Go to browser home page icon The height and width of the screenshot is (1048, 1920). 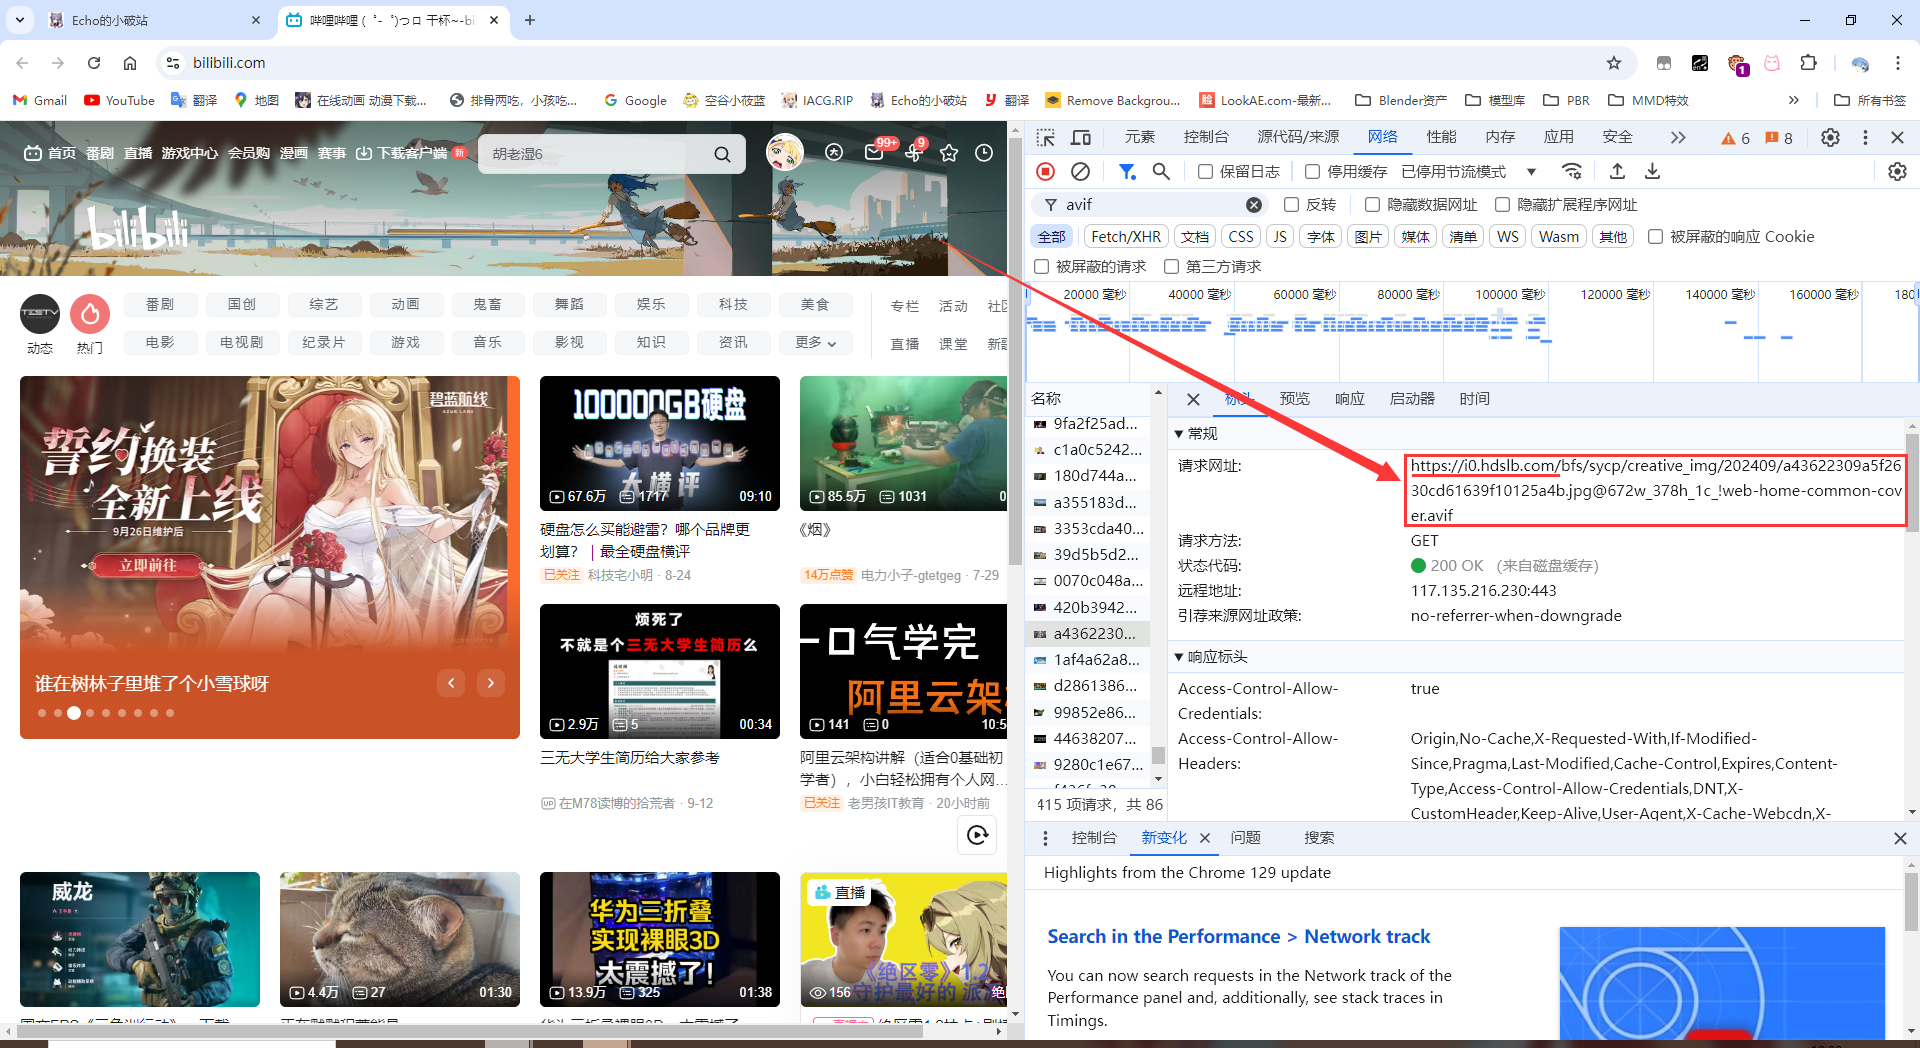pyautogui.click(x=130, y=63)
